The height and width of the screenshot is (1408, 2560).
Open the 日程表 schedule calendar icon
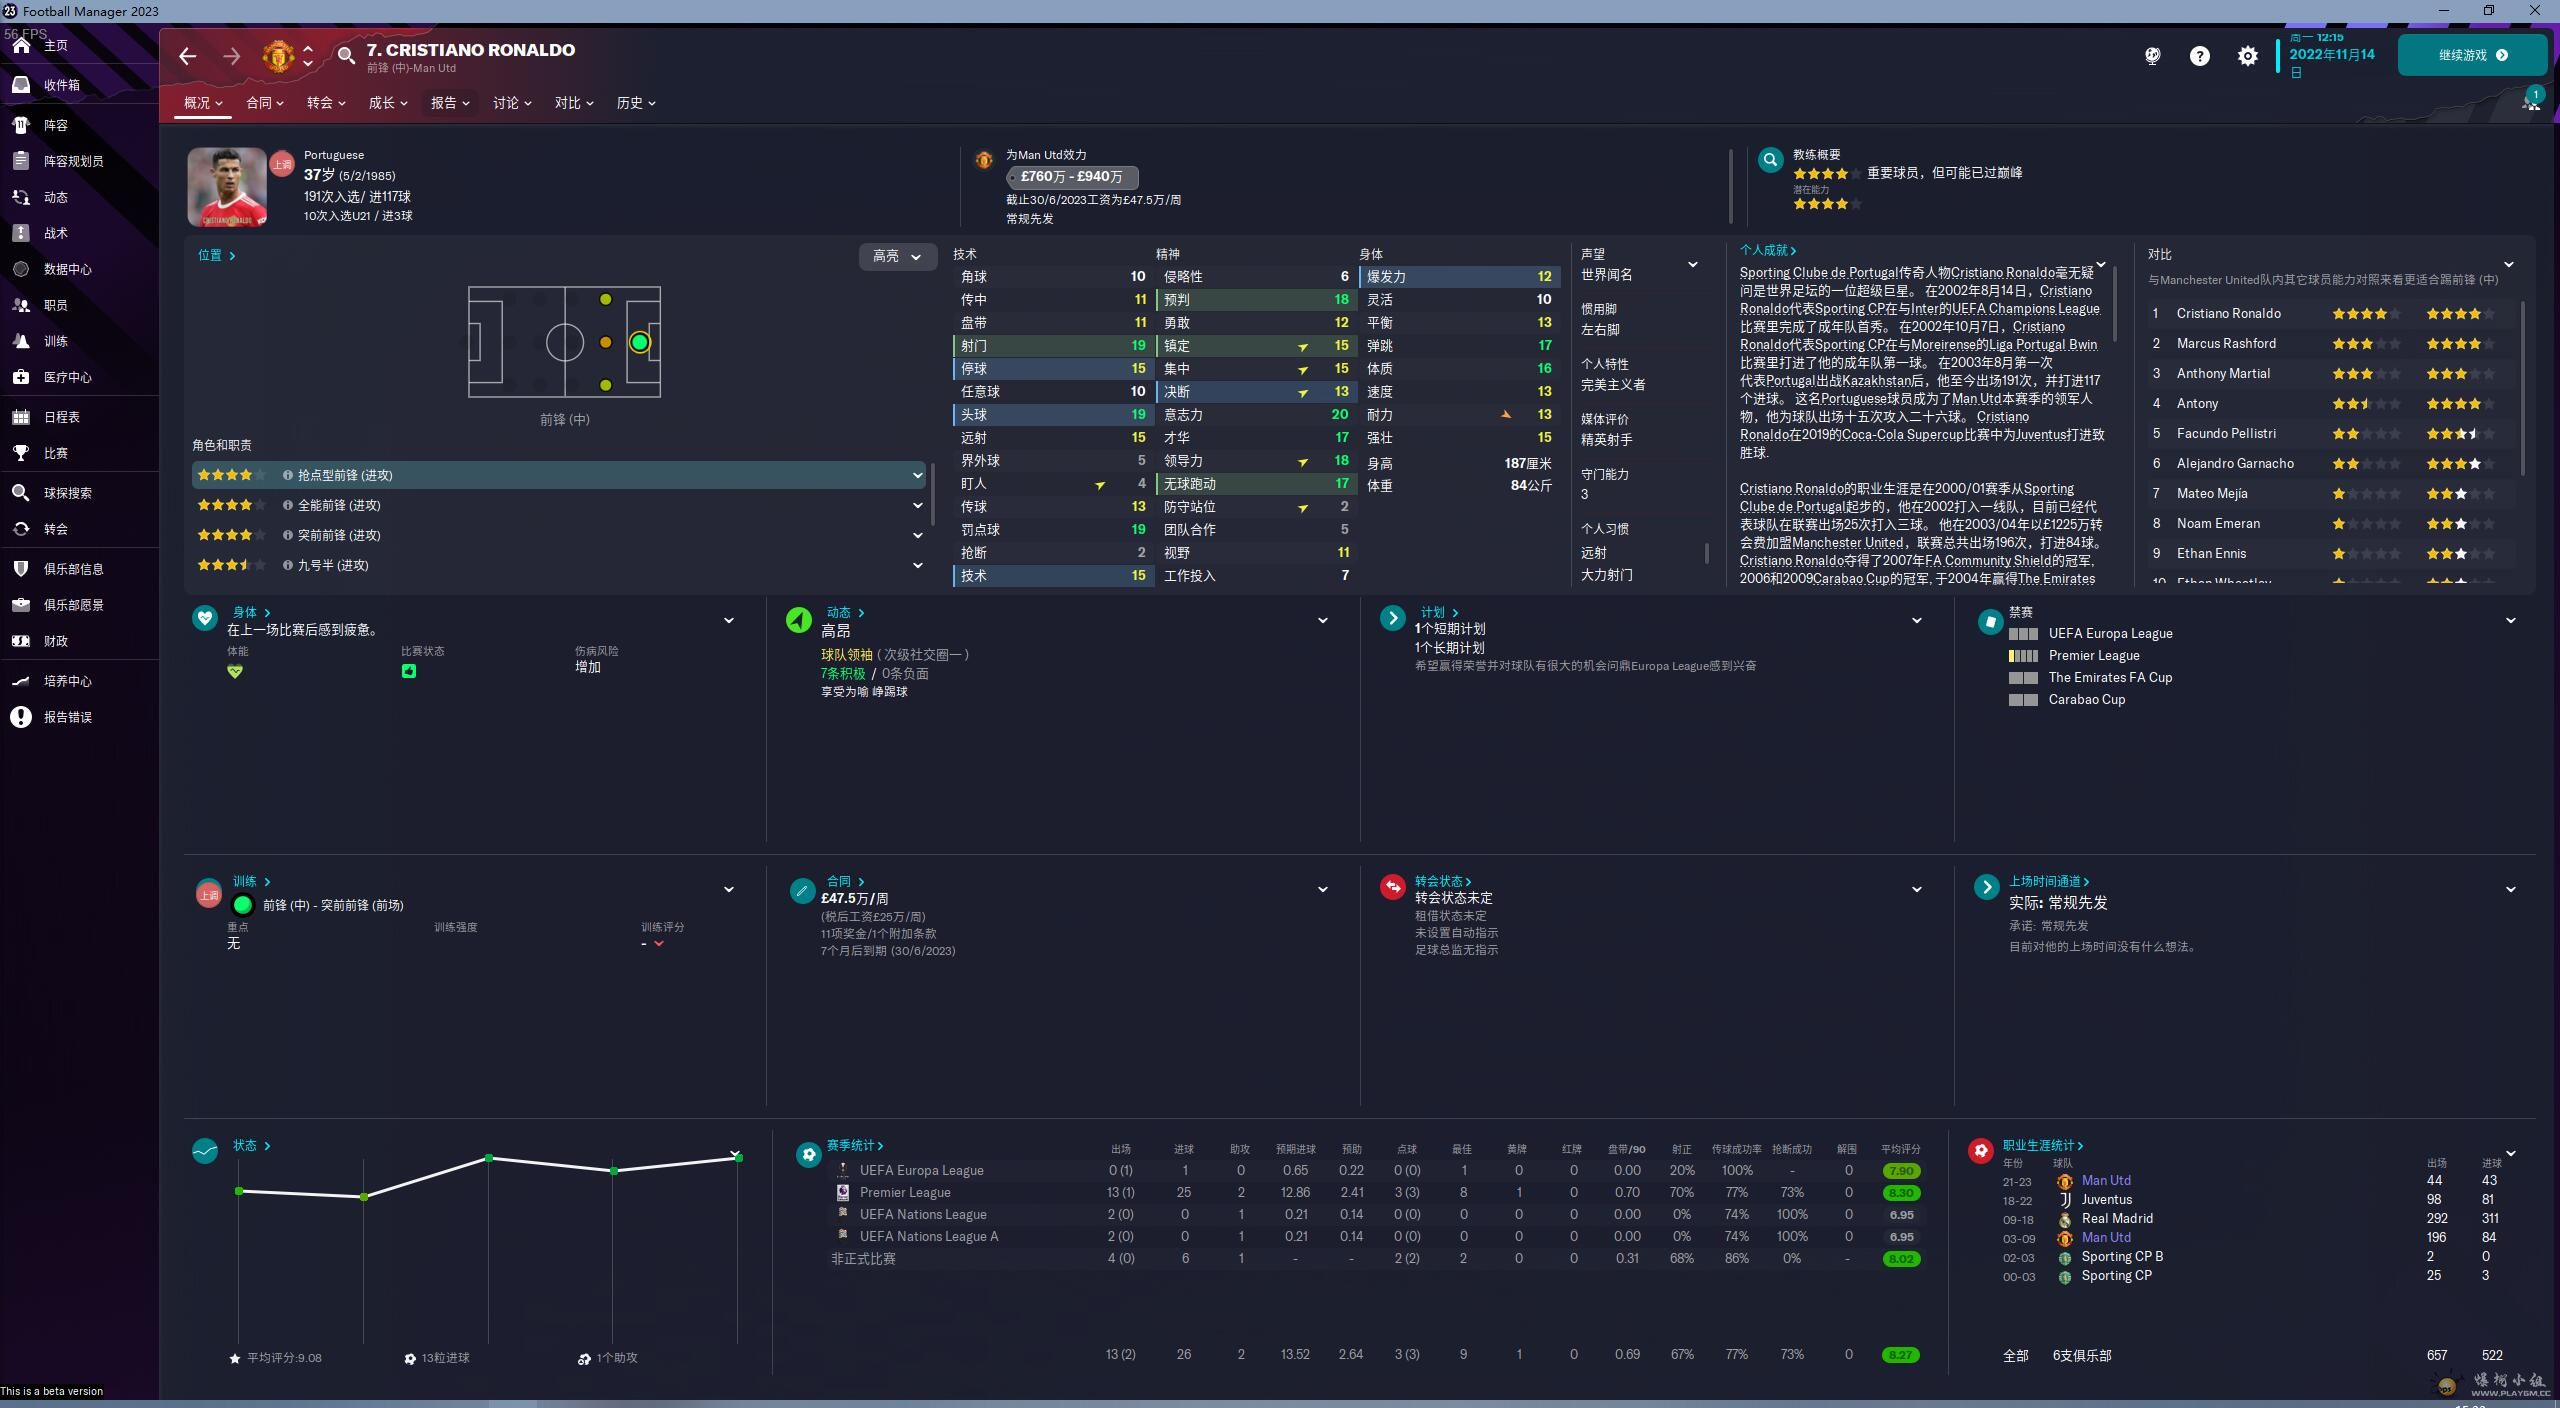[x=21, y=417]
